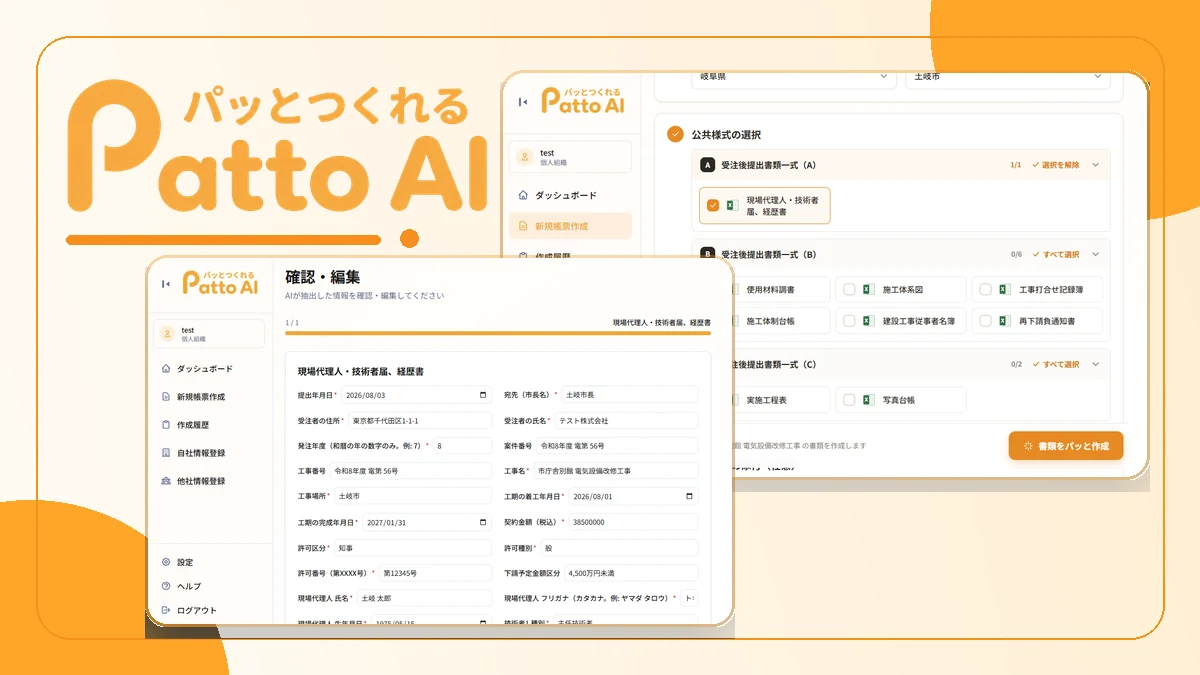Click the 工事場所 field showing 土岐市
Viewport: 1200px width, 675px height.
(413, 496)
